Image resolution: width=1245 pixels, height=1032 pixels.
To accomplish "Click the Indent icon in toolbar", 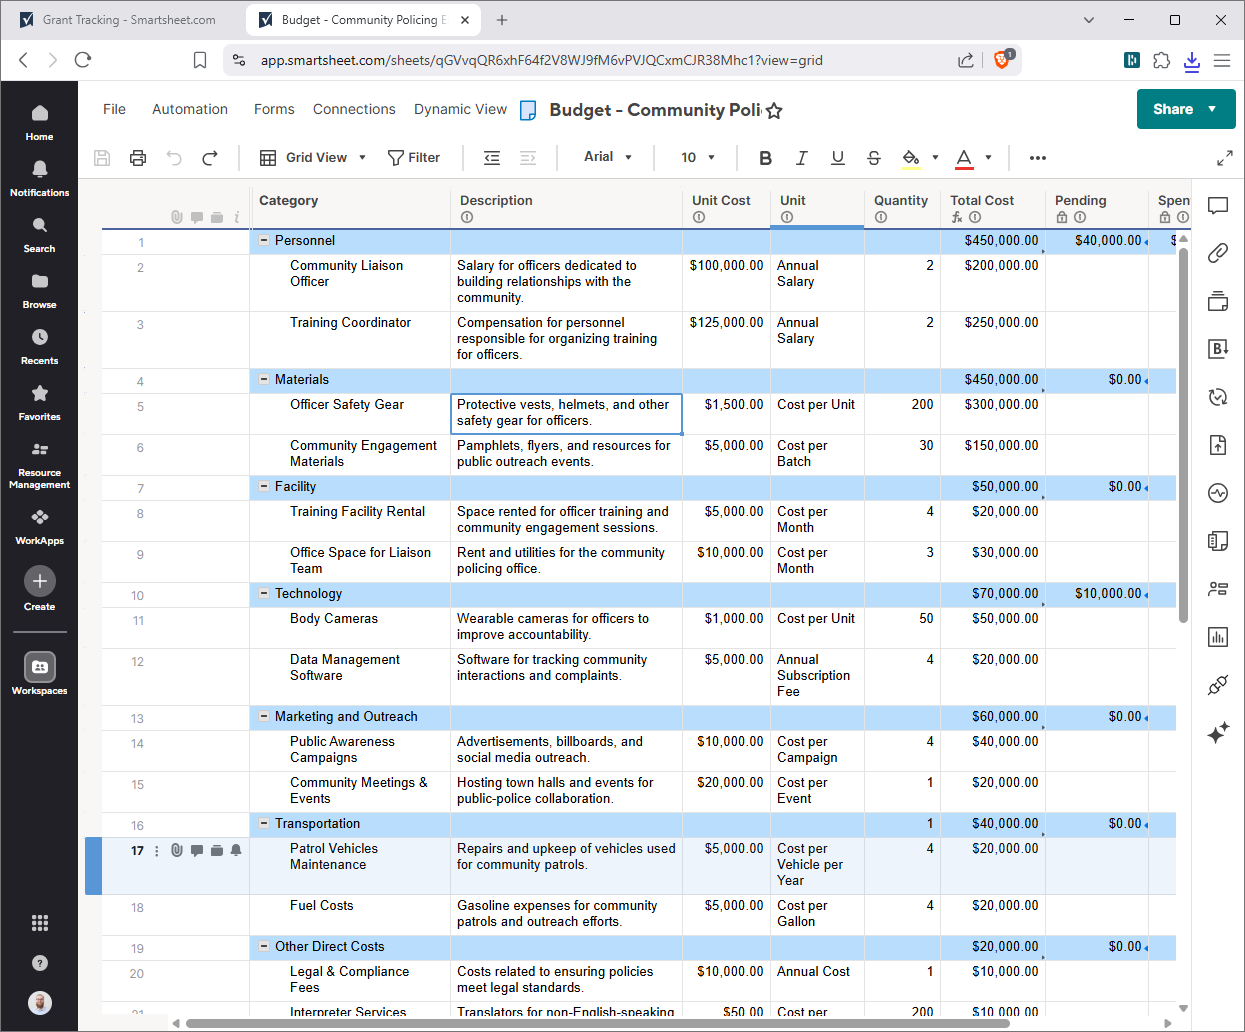I will tap(528, 158).
